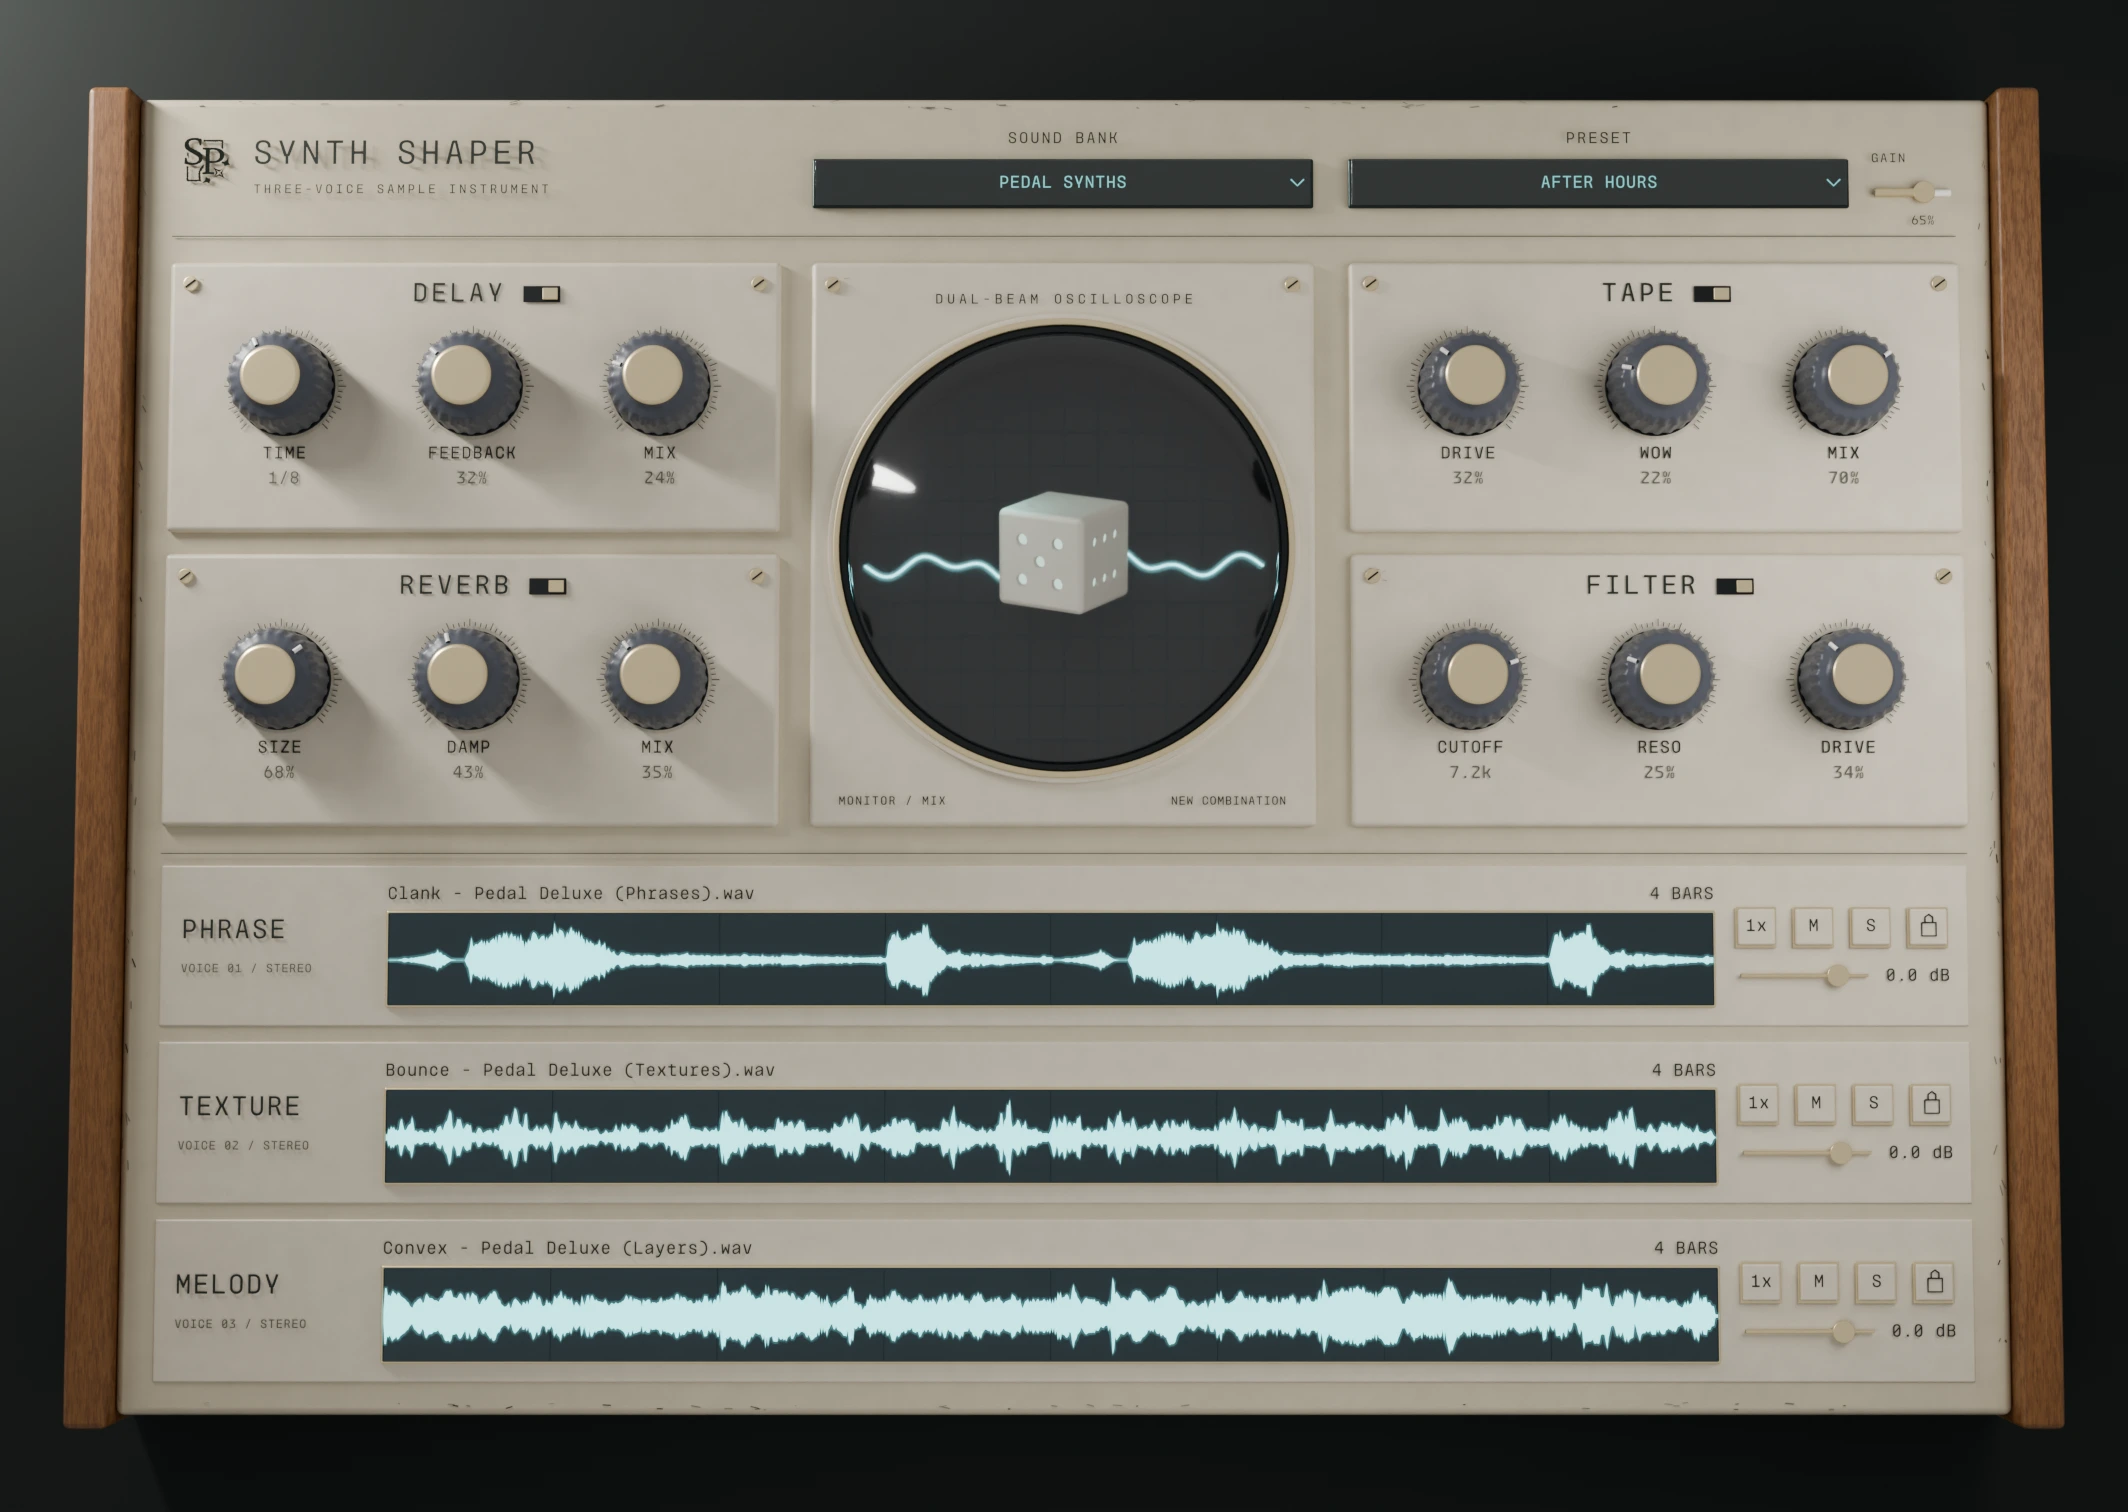This screenshot has width=2128, height=1512.
Task: Click the Filter CUTOFF knob
Action: pos(1469,676)
